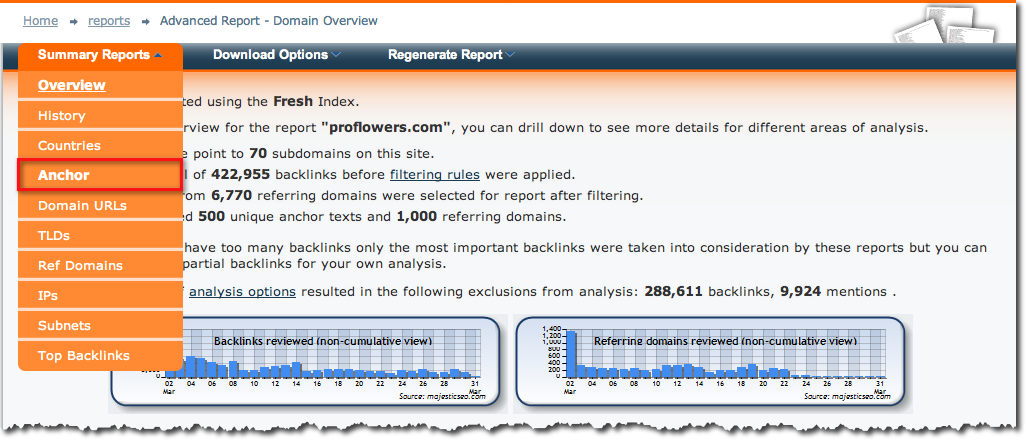1026x442 pixels.
Task: Click the reports breadcrumb link
Action: [109, 20]
